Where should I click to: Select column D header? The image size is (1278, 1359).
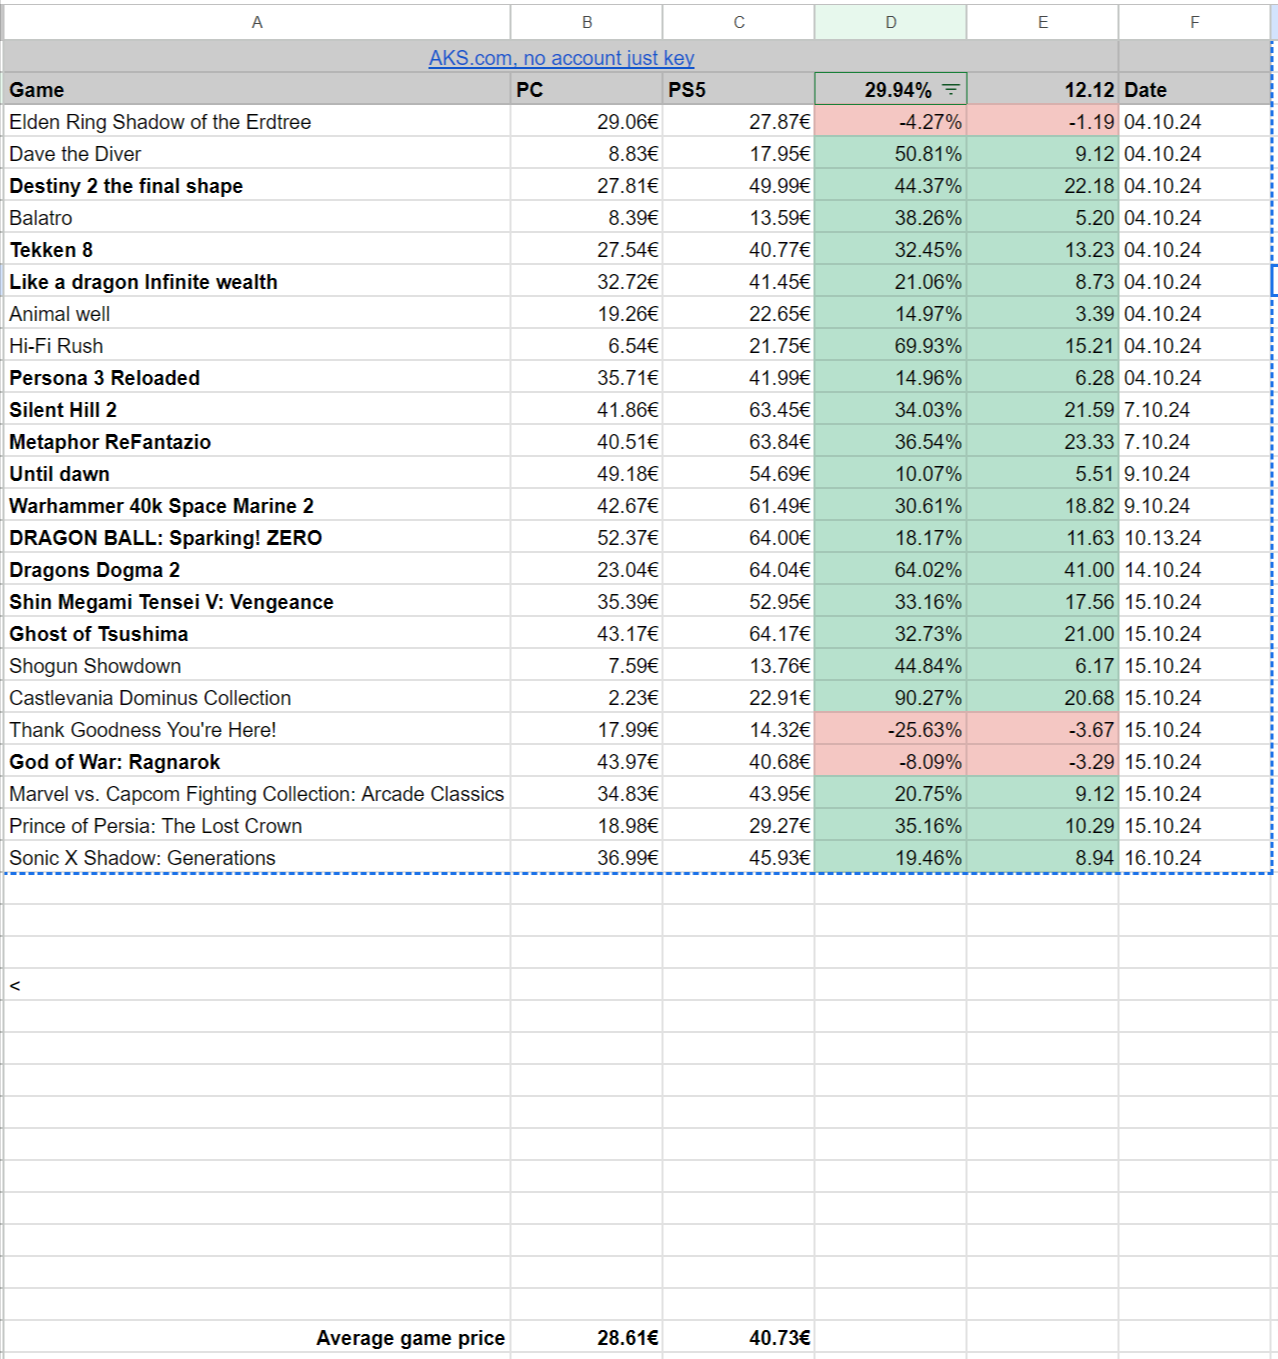(891, 22)
